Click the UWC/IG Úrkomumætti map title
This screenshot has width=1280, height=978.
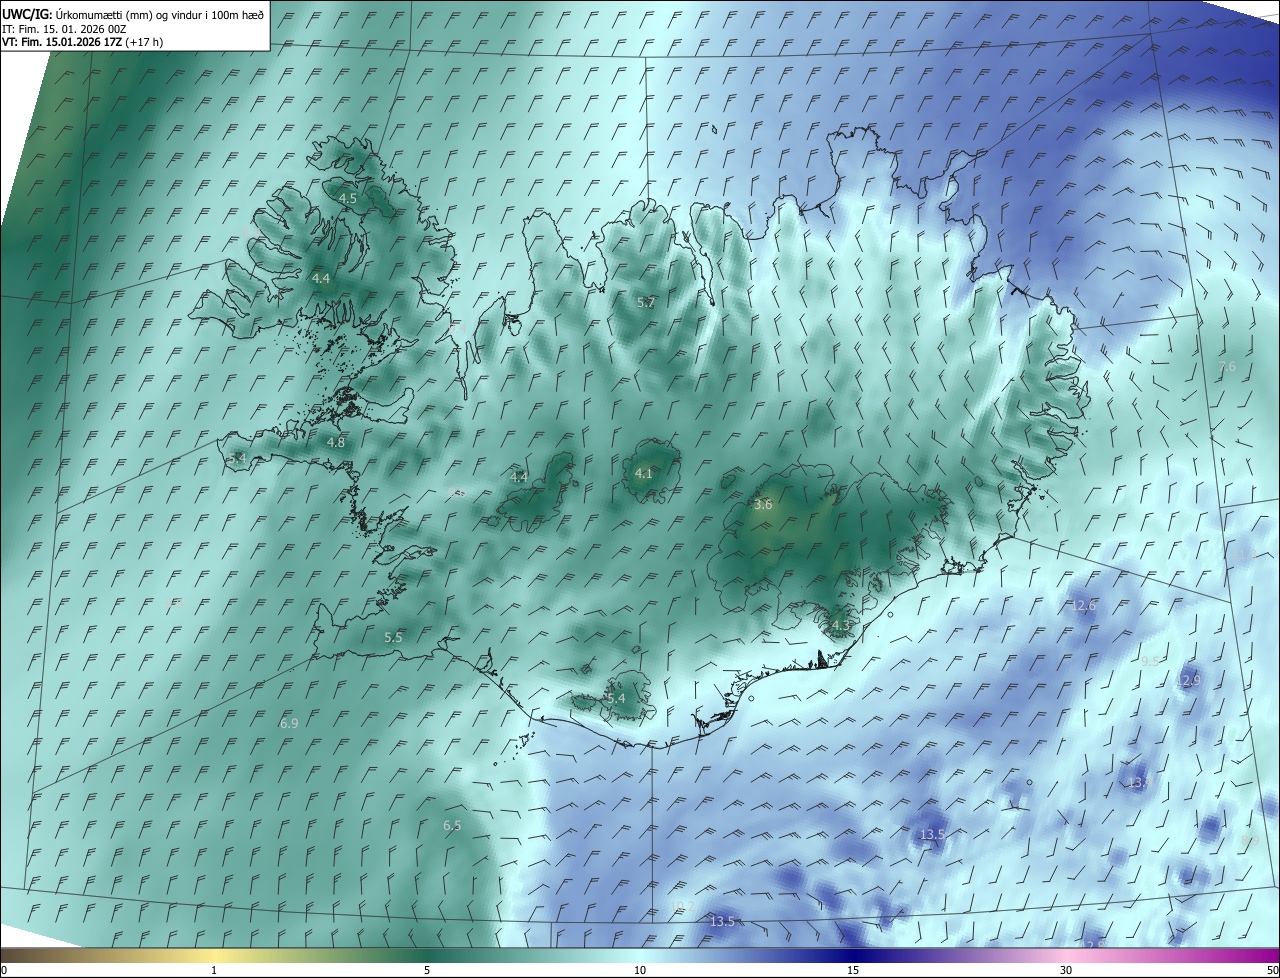click(x=133, y=15)
